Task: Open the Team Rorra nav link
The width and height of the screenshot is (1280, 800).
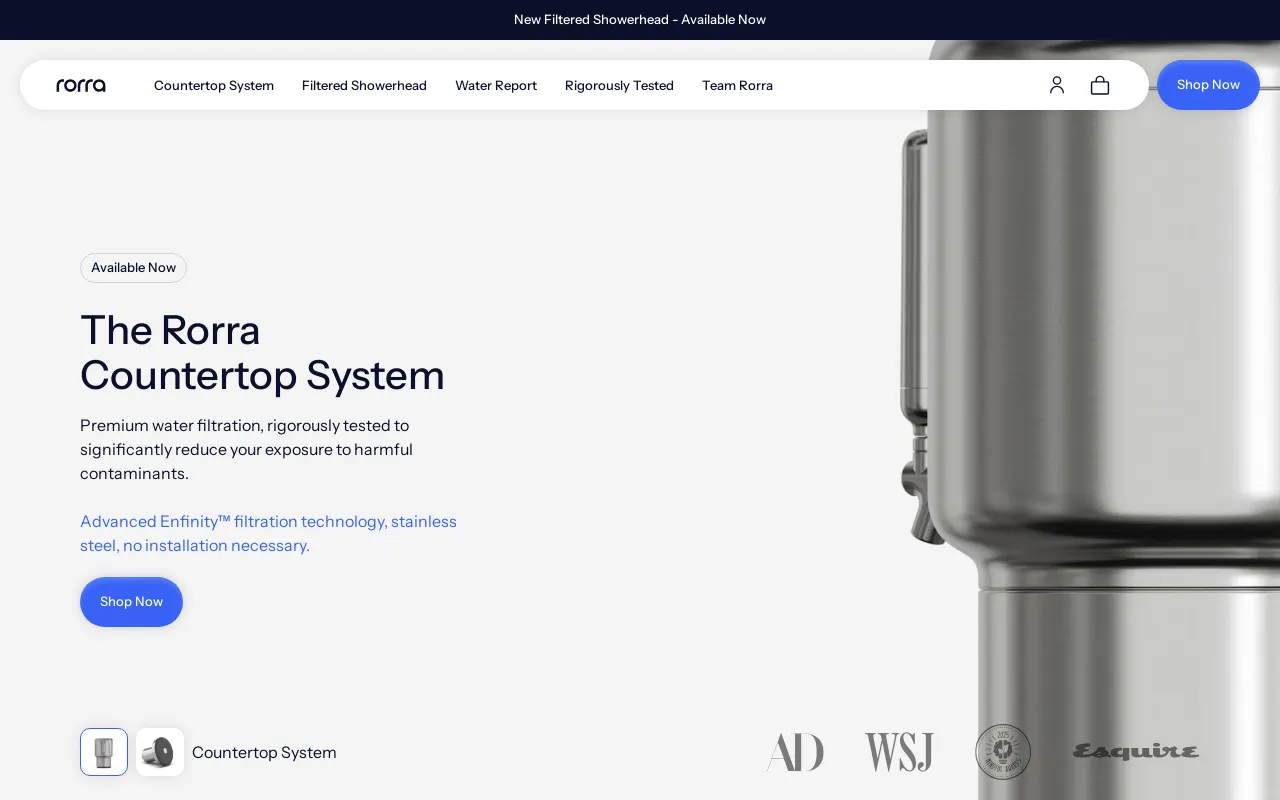Action: [737, 85]
